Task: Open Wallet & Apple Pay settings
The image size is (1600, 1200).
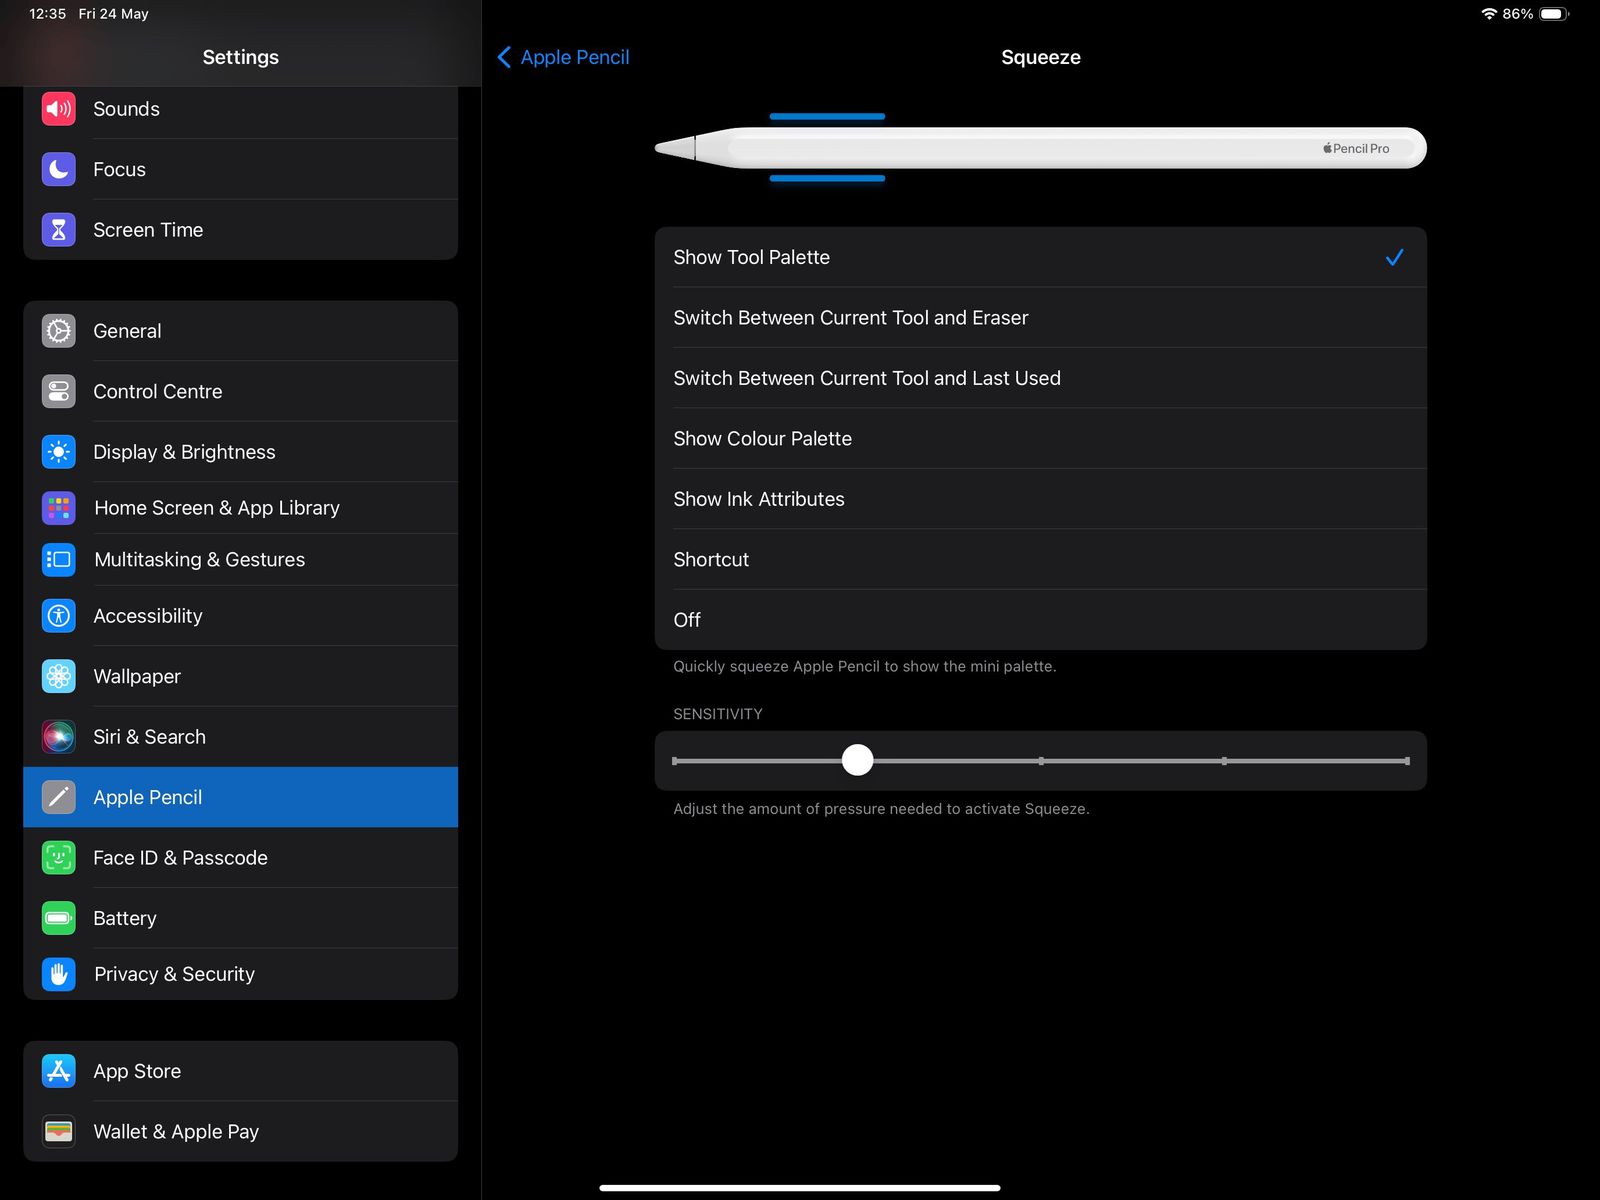Action: point(240,1131)
